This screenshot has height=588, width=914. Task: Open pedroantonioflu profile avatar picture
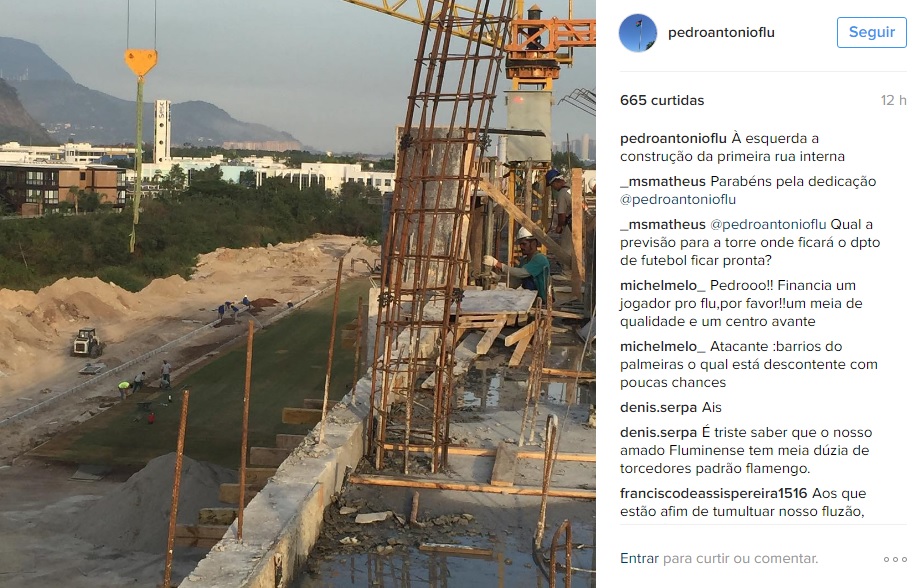click(x=638, y=33)
